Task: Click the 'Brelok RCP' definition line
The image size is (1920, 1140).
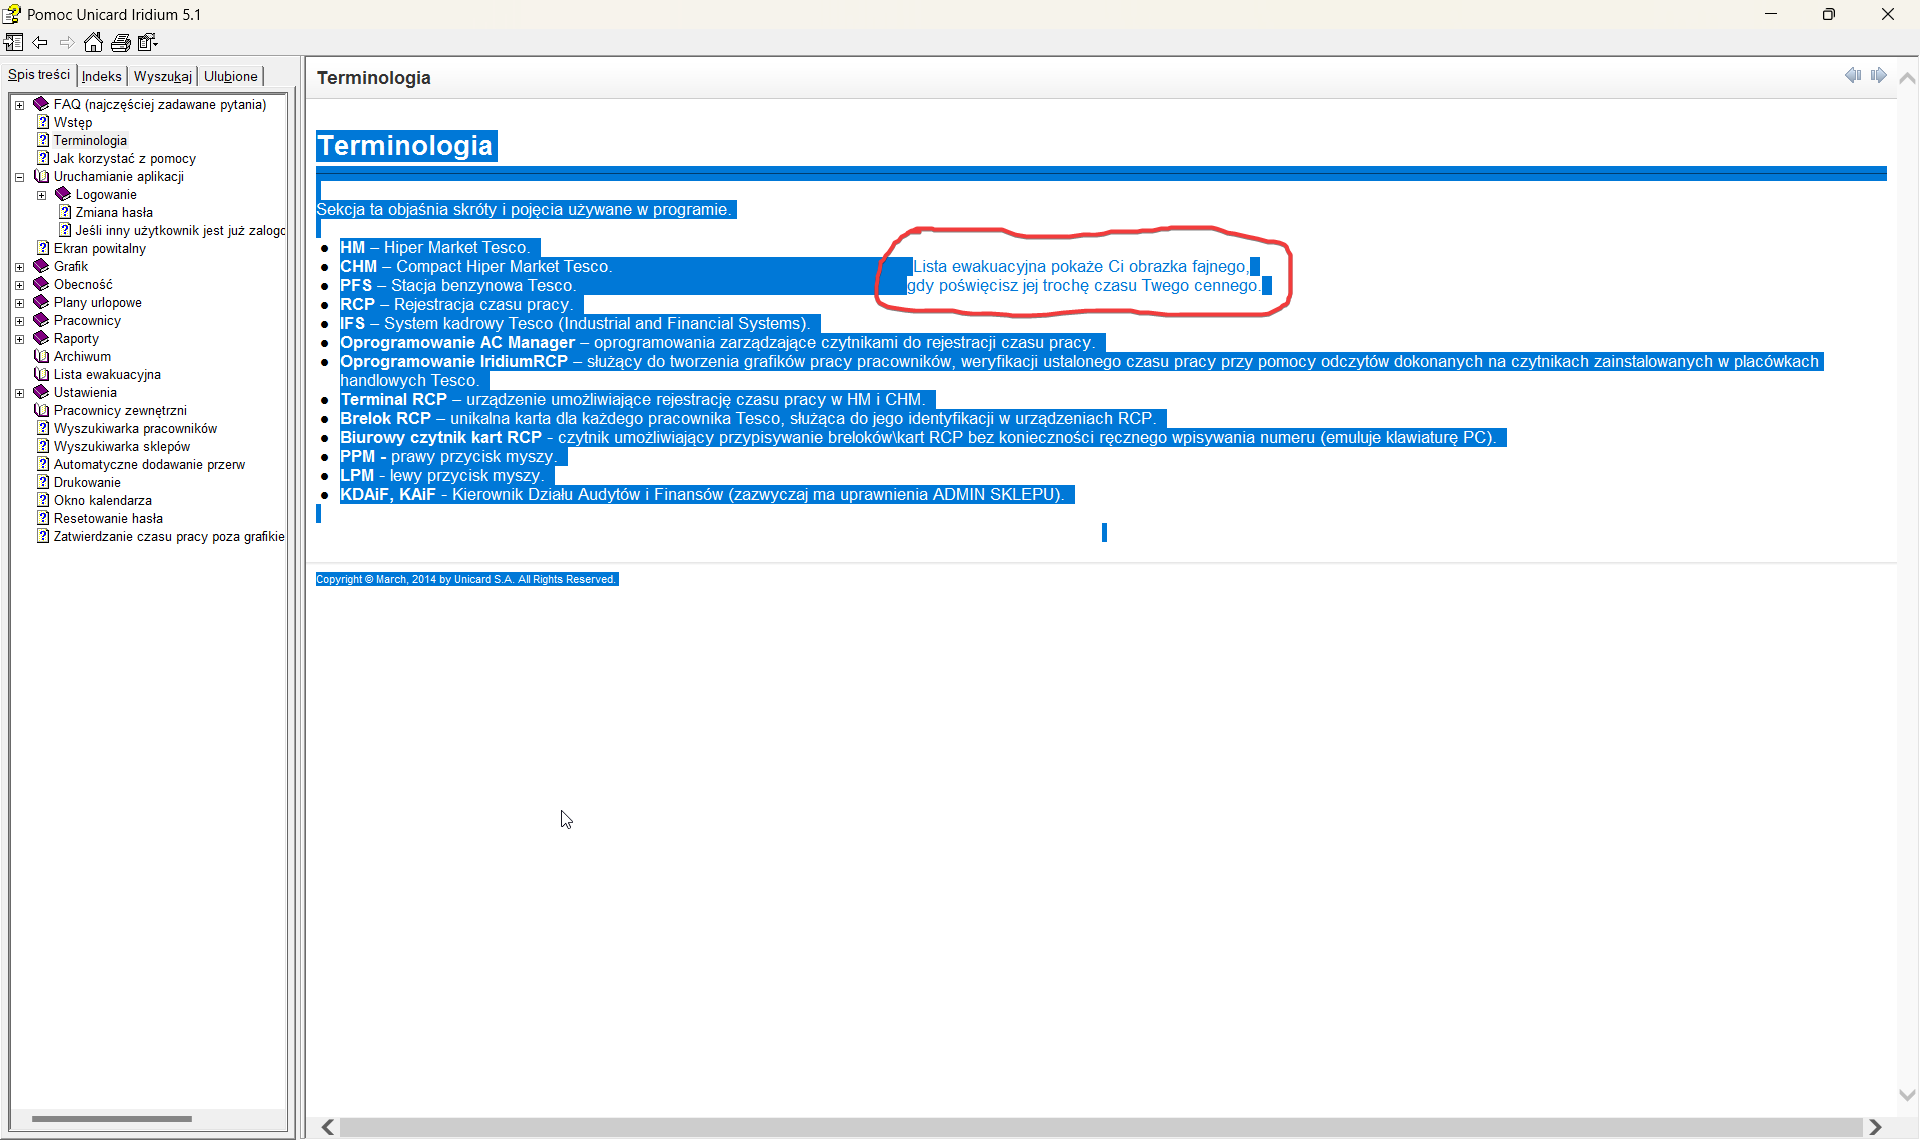Action: 748,419
